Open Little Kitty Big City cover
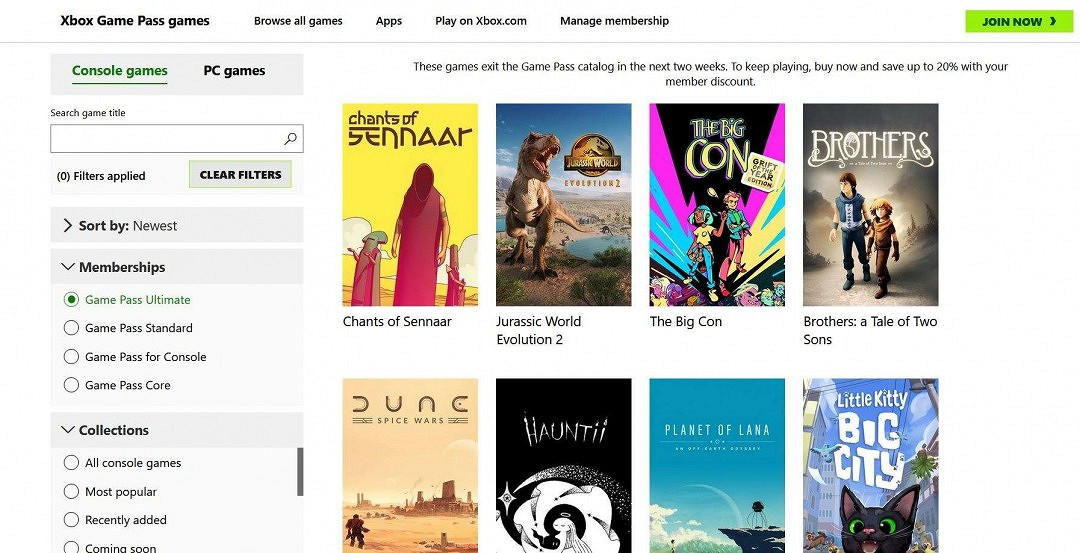Image resolution: width=1080 pixels, height=553 pixels. point(870,465)
